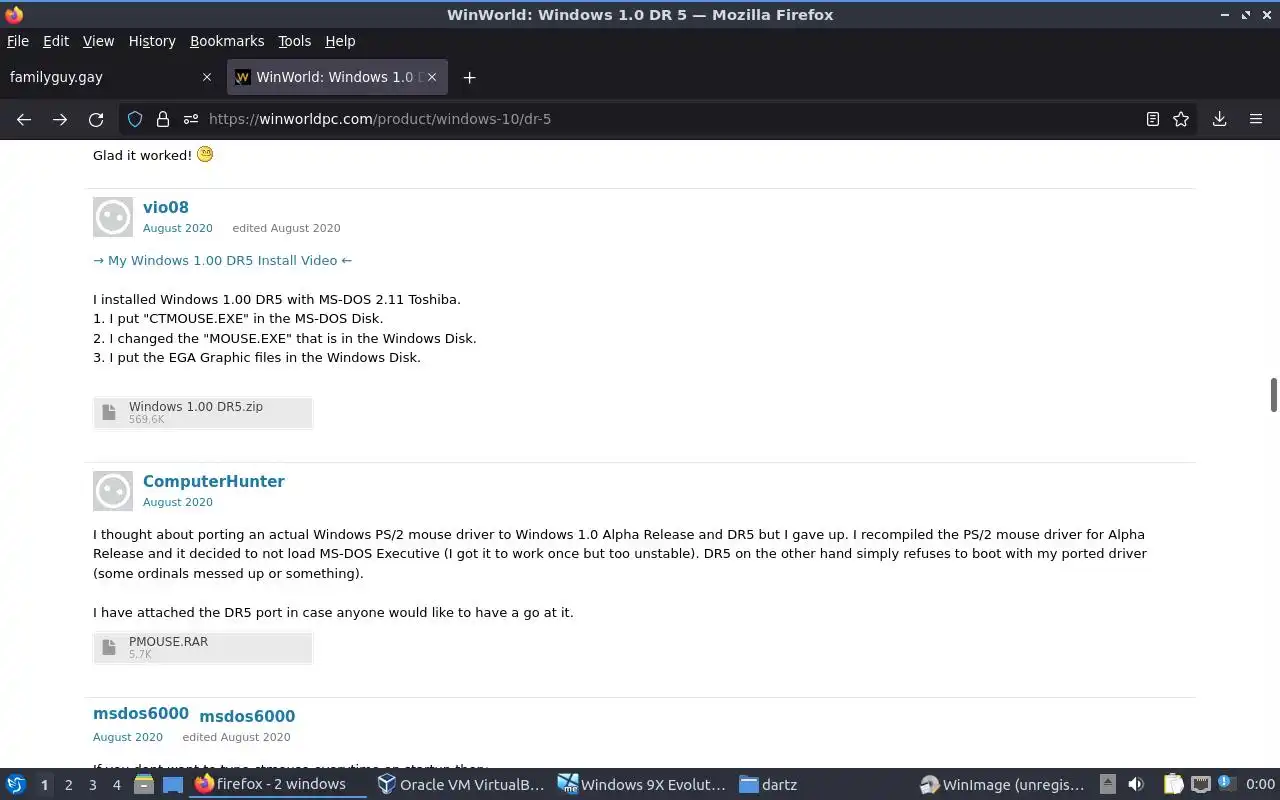This screenshot has width=1280, height=800.
Task: Click ComputerHunter's avatar image
Action: point(113,491)
